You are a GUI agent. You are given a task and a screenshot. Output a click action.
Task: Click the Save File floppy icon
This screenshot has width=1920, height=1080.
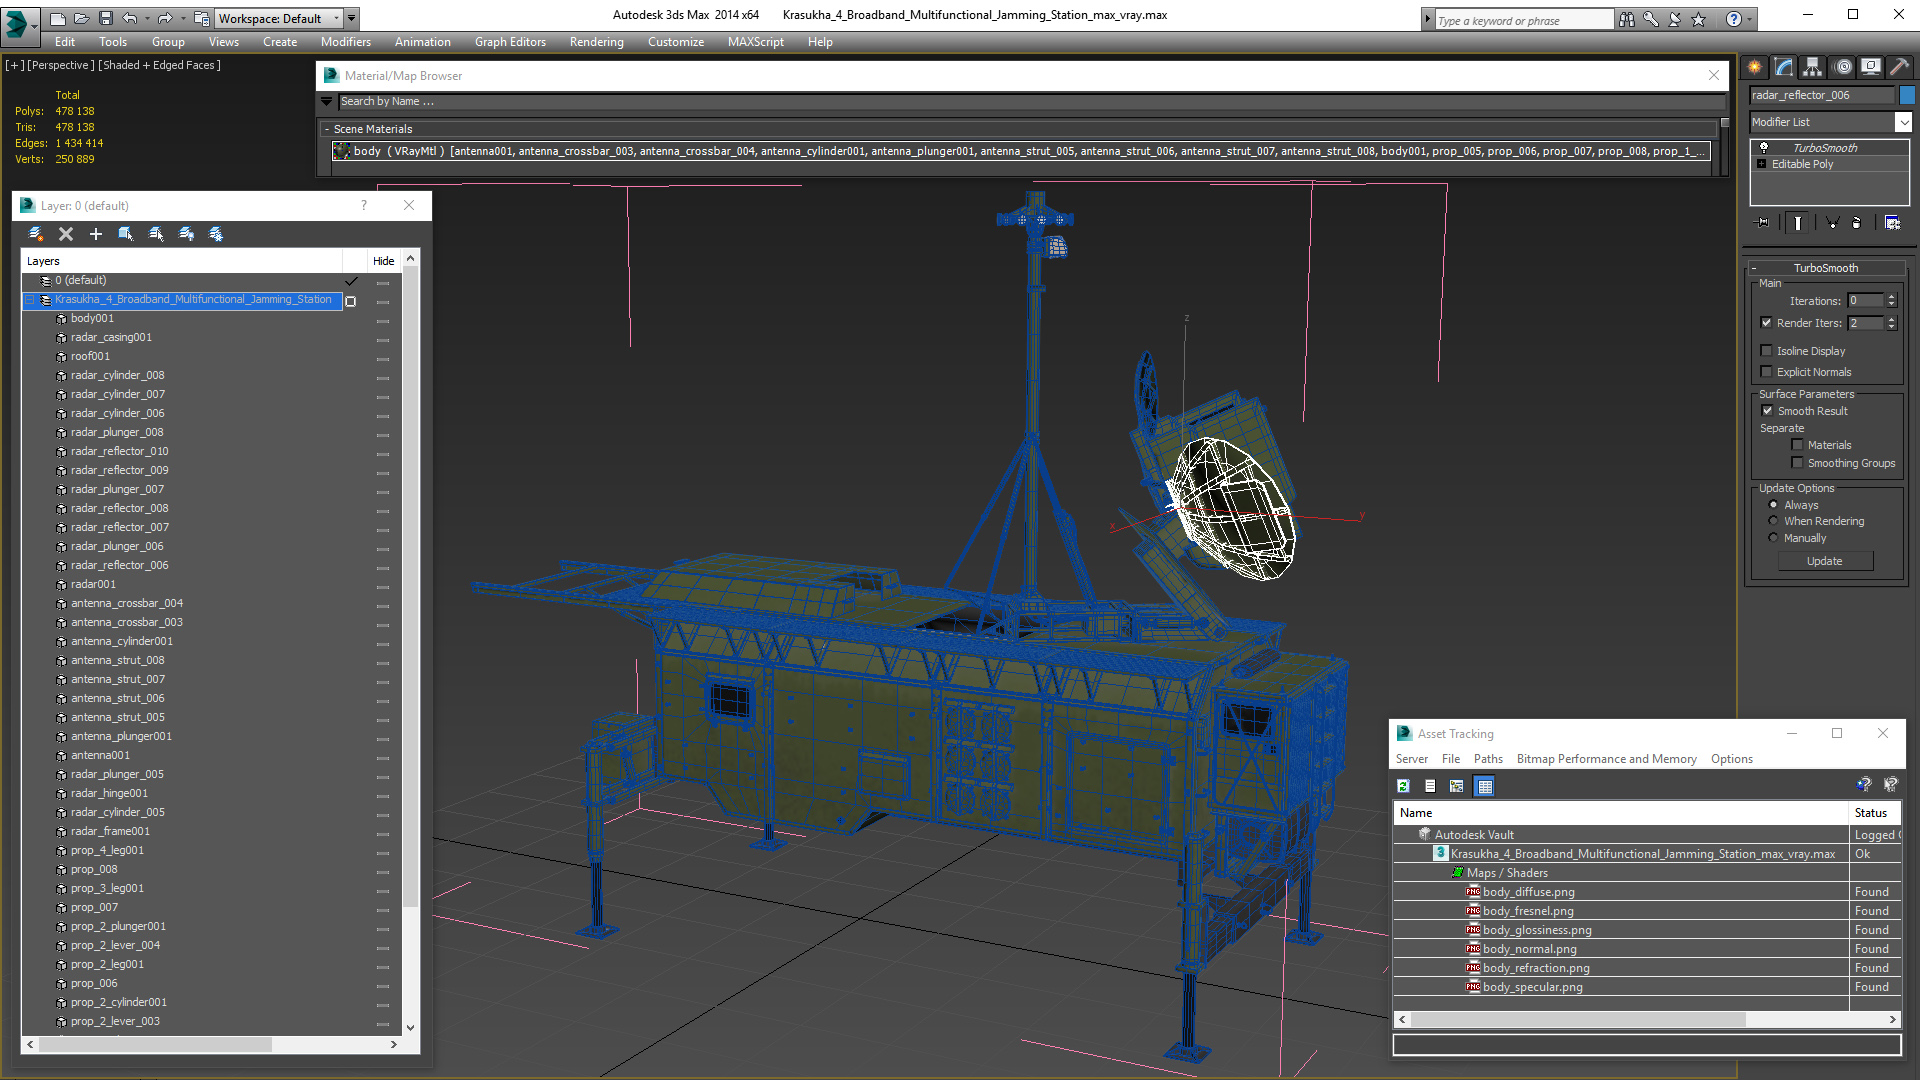point(104,18)
